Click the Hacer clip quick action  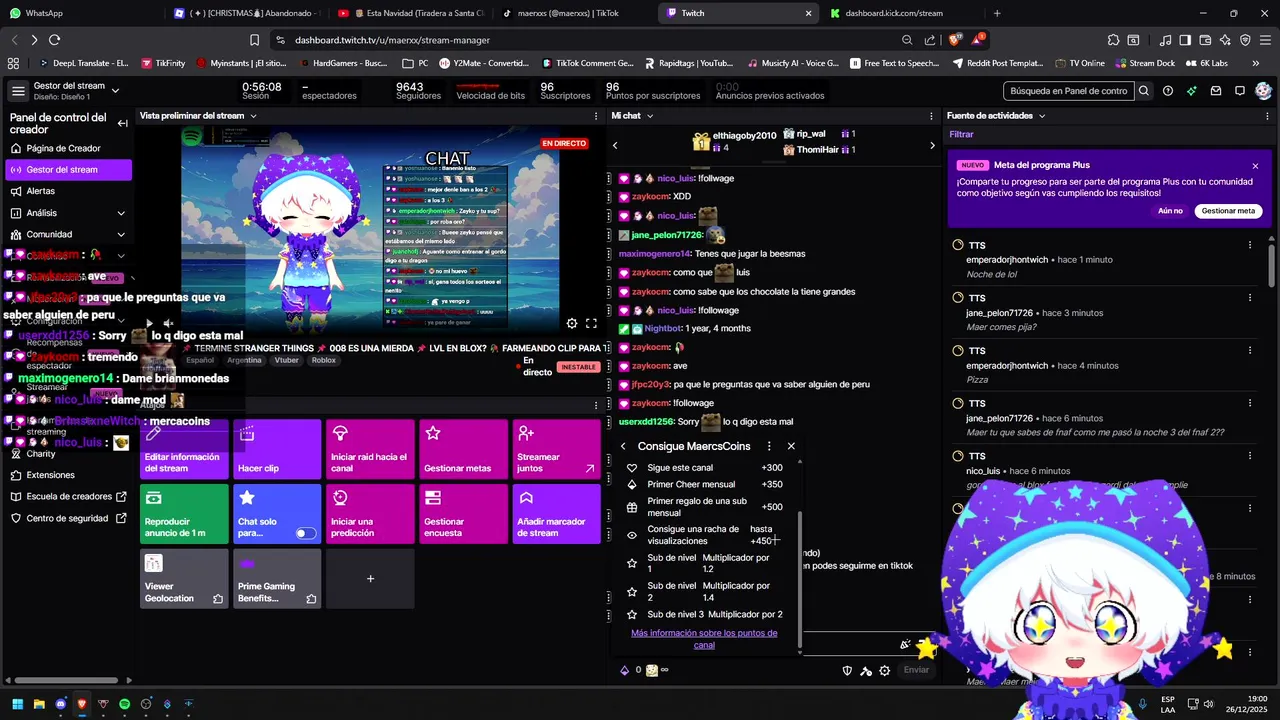[277, 449]
